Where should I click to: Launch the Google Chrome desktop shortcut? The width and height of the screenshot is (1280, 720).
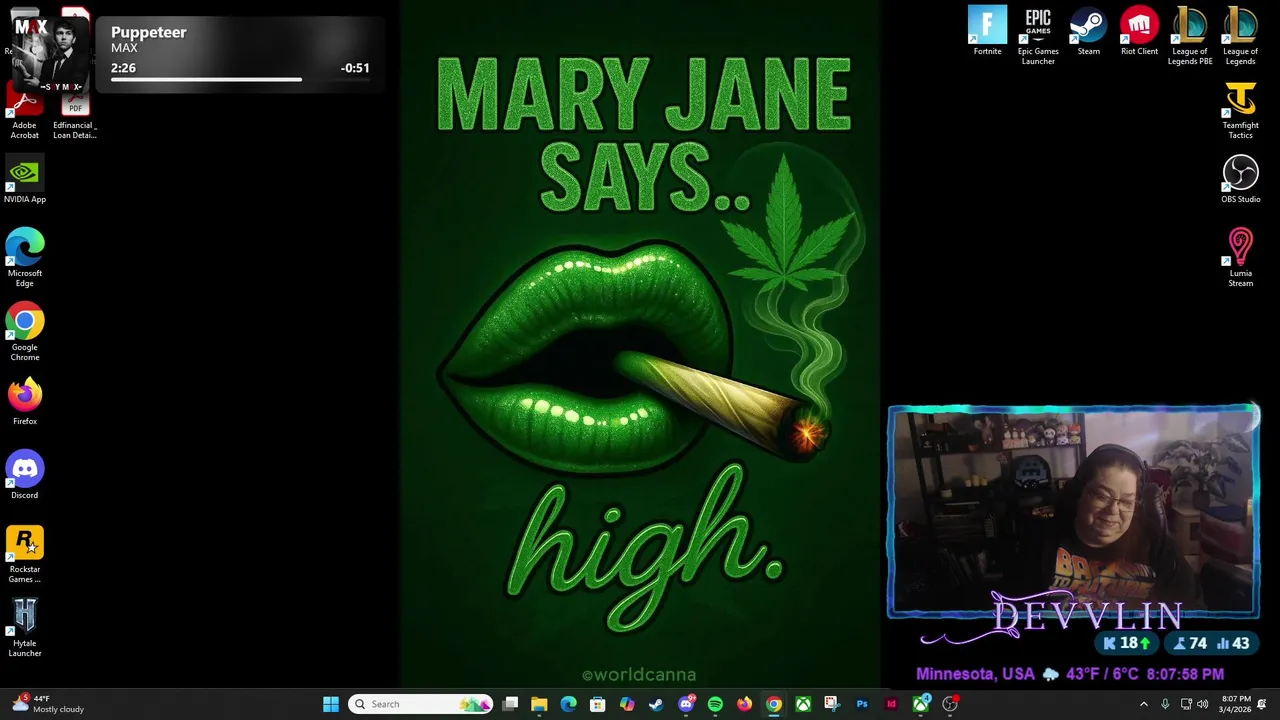coord(24,331)
